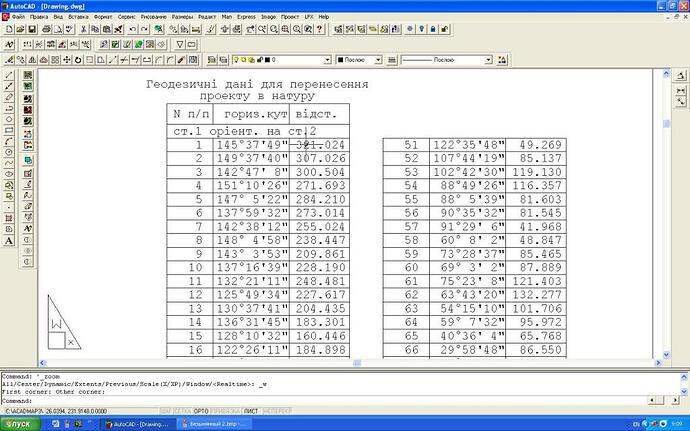Click the black color swatch Послою
The height and width of the screenshot is (431, 690).
341,60
